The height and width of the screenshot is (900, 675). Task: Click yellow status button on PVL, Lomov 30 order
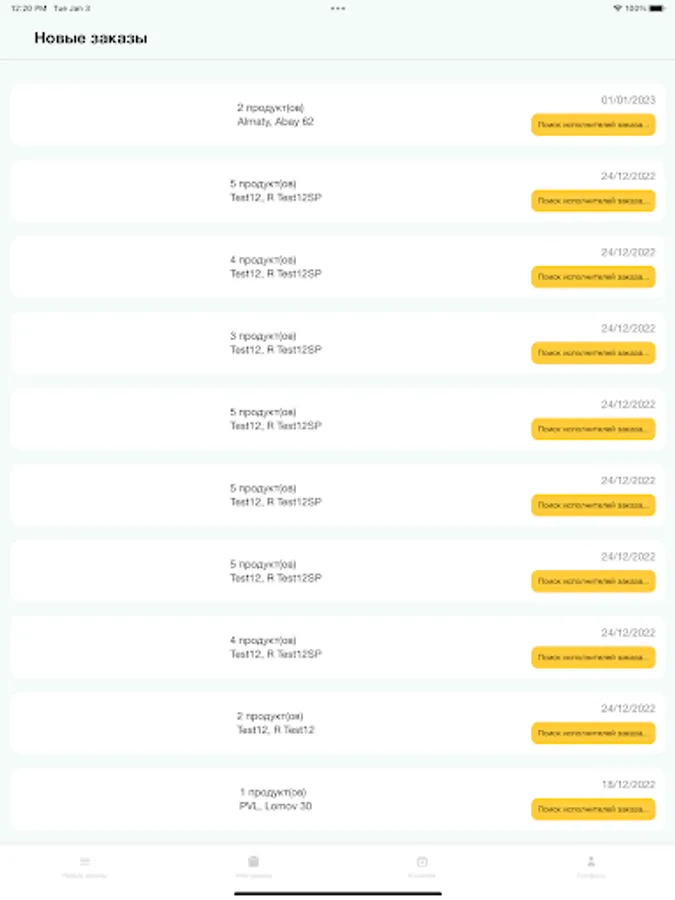pyautogui.click(x=593, y=809)
